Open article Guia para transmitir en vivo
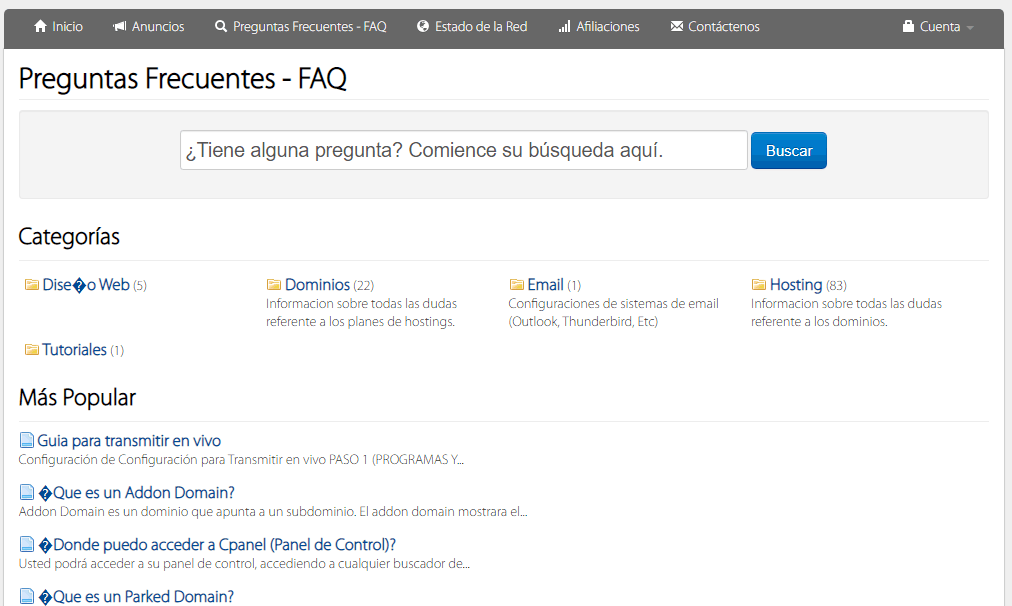The width and height of the screenshot is (1012, 606). coord(129,441)
